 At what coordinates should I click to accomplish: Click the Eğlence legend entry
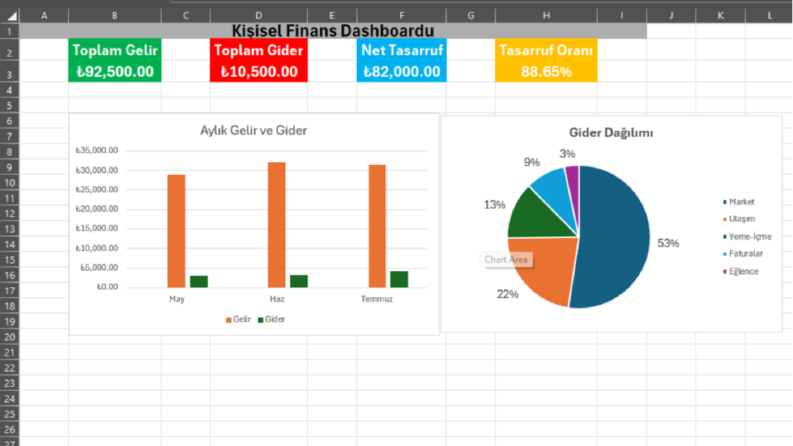click(741, 271)
